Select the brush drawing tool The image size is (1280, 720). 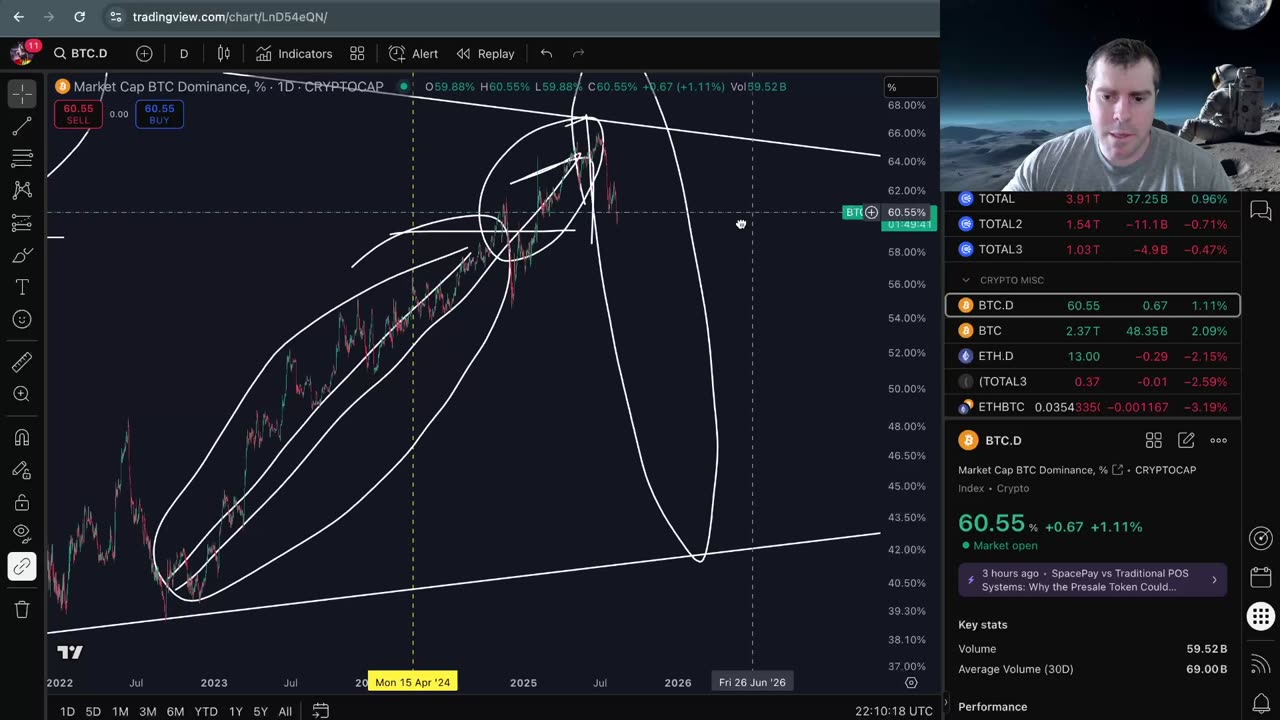point(22,255)
